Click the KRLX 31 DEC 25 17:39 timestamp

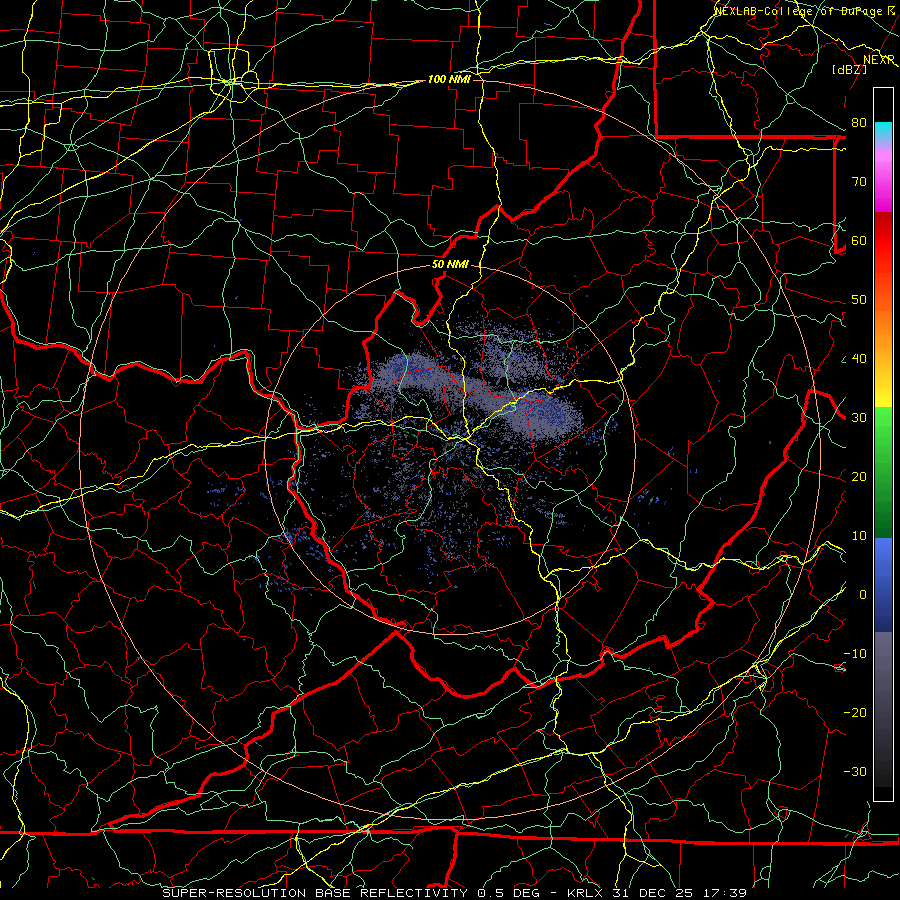pyautogui.click(x=657, y=893)
